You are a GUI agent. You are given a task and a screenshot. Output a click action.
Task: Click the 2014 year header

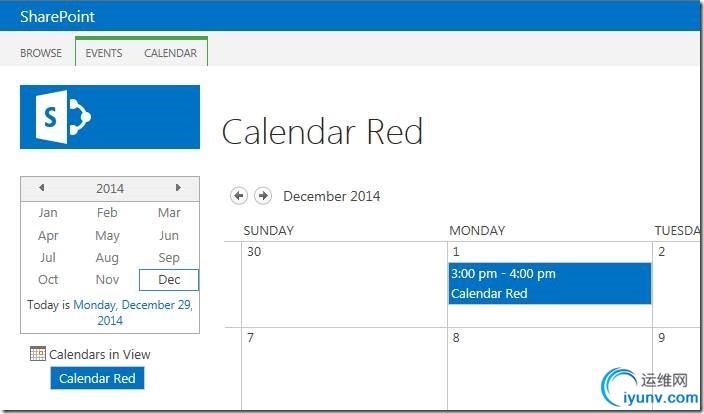click(110, 188)
